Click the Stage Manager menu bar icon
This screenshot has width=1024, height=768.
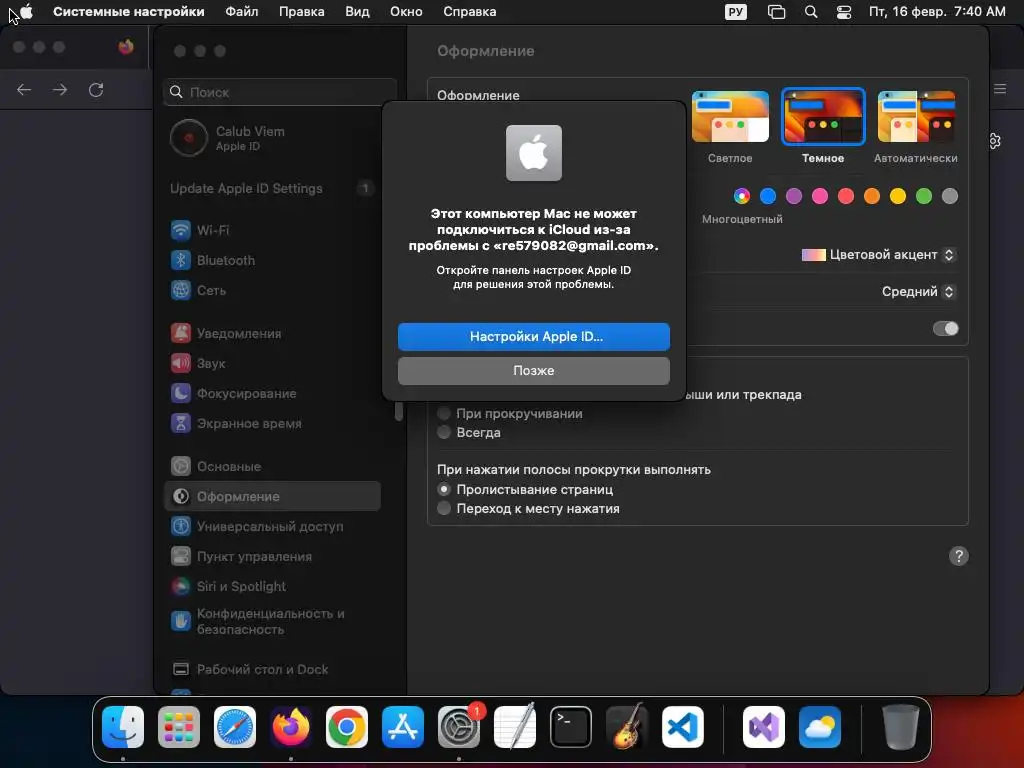click(776, 12)
